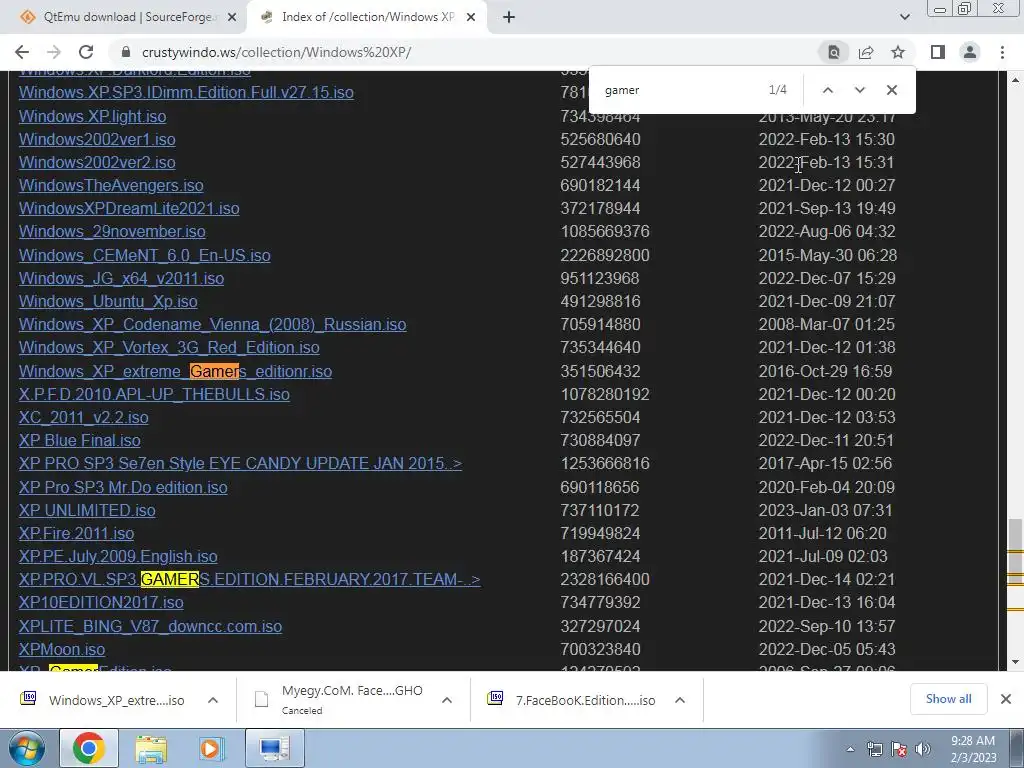Image resolution: width=1024 pixels, height=768 pixels.
Task: Click Show all downloads button
Action: (948, 699)
